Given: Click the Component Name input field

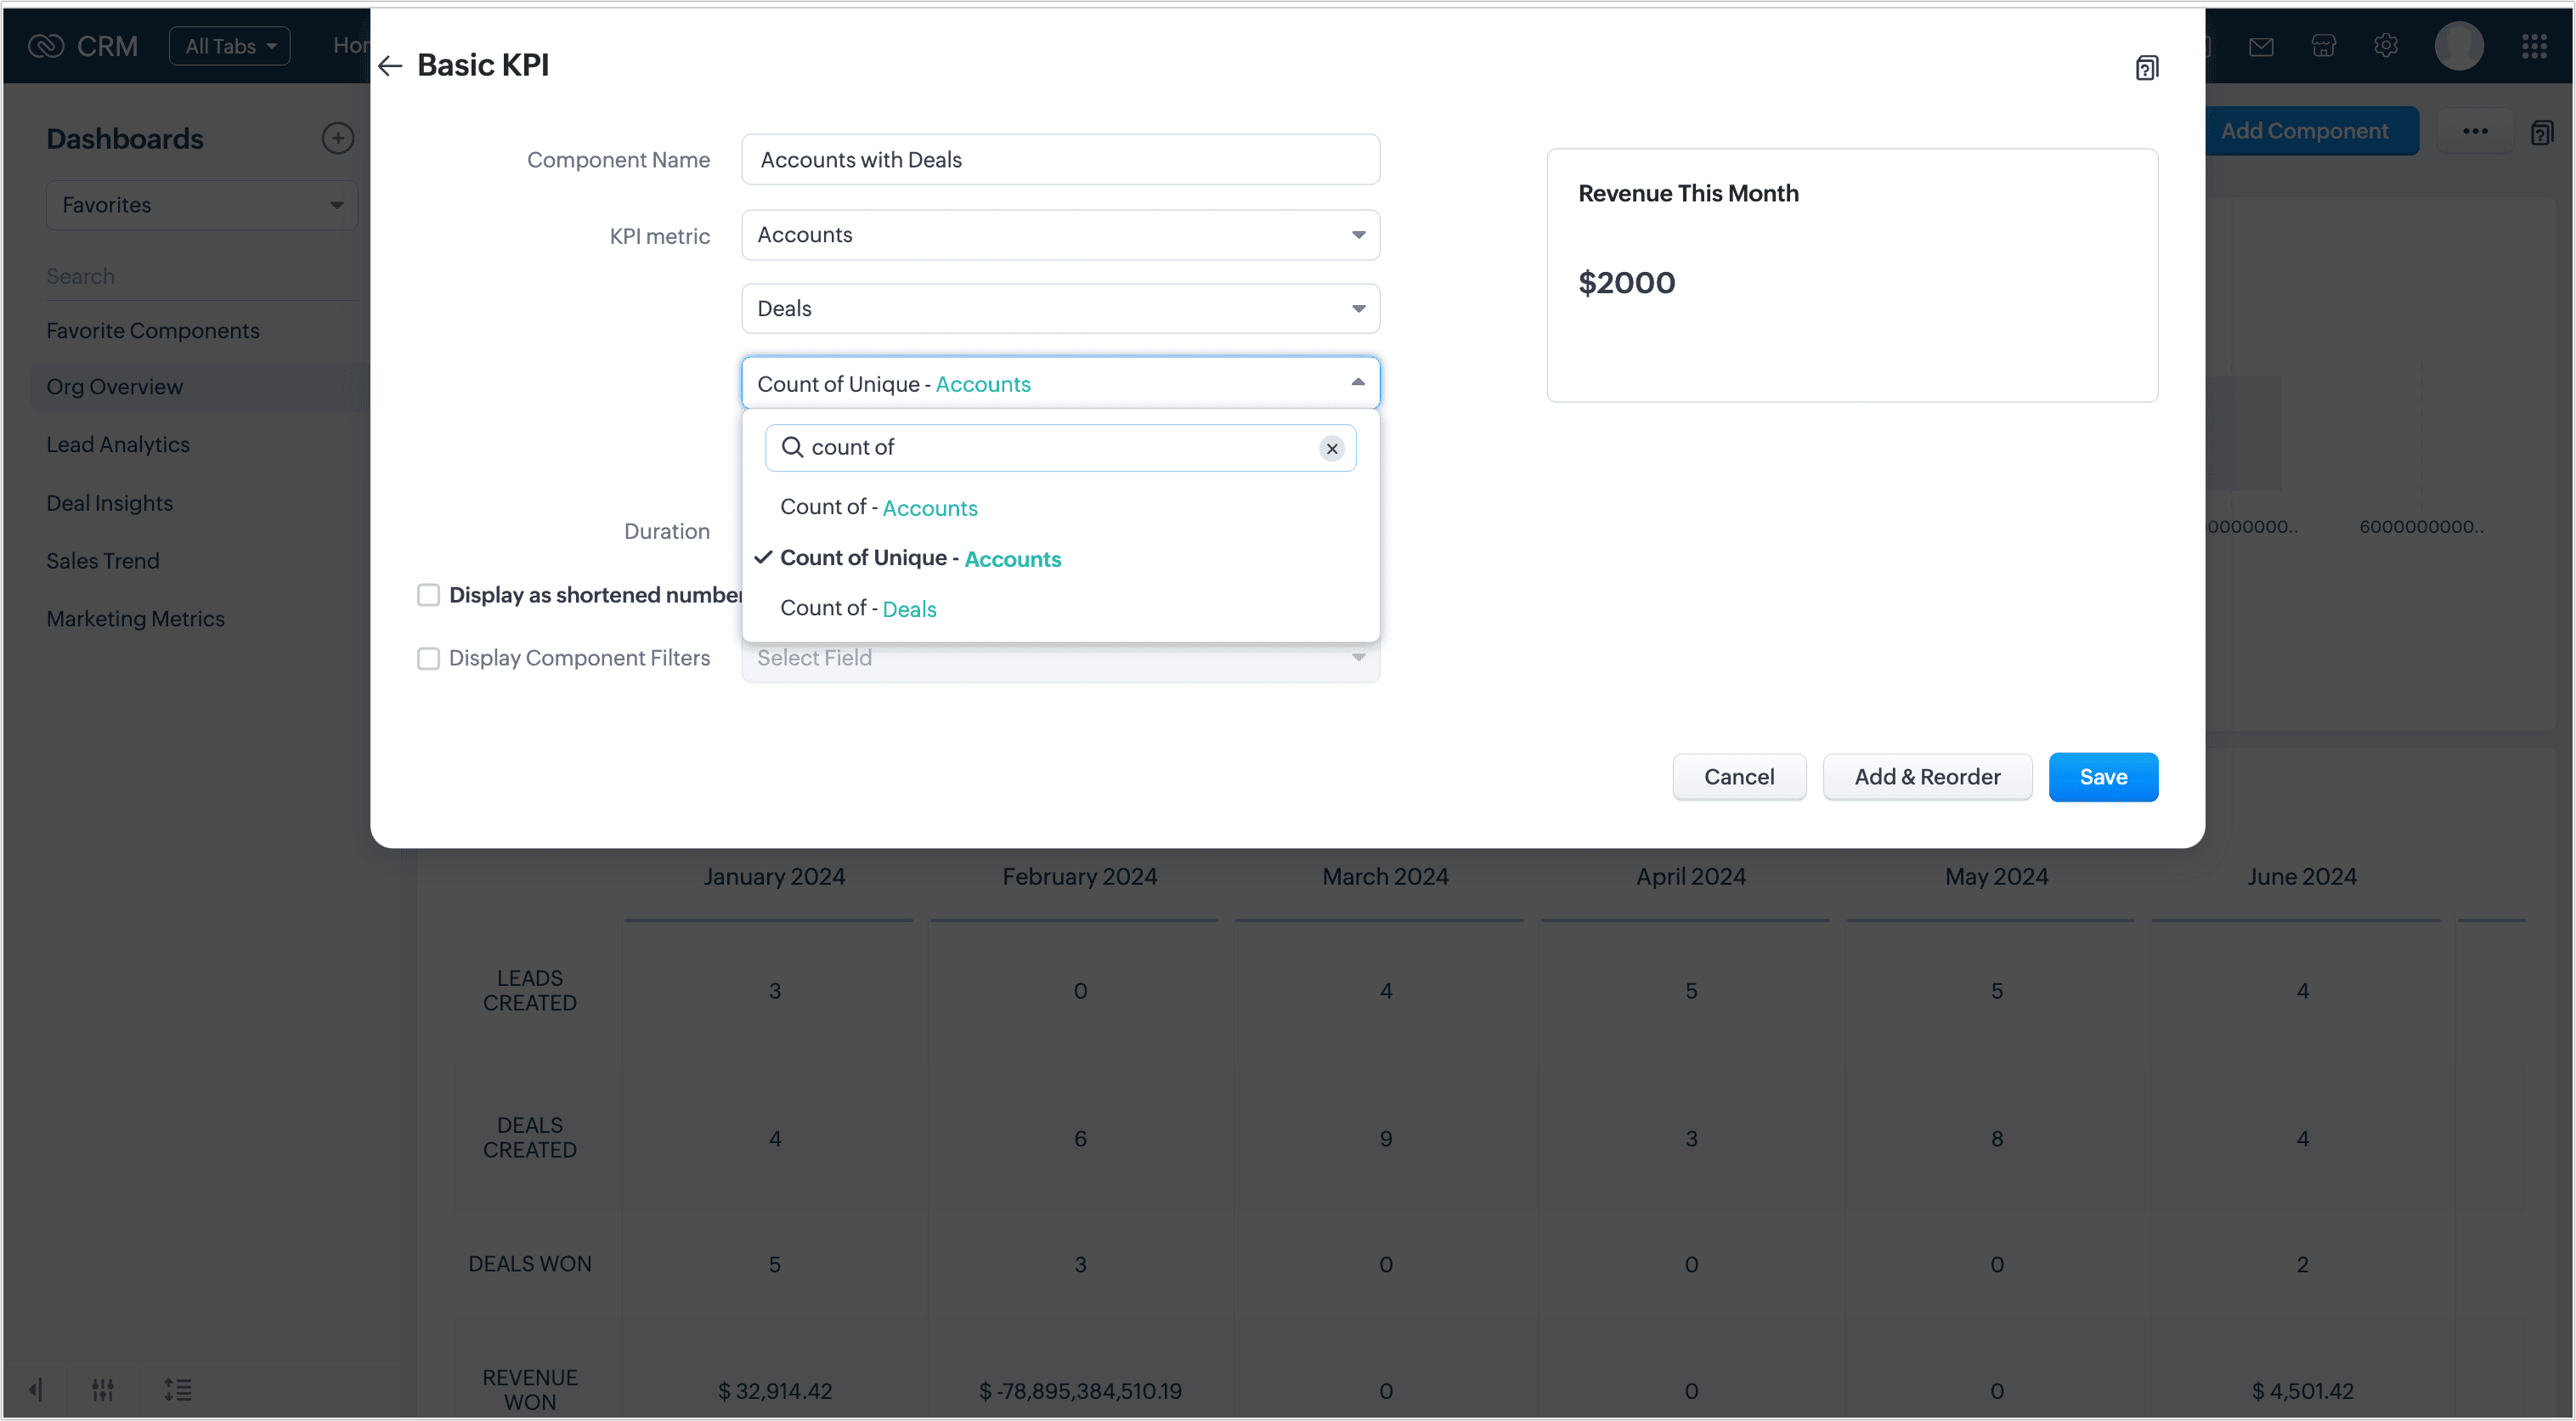Looking at the screenshot, I should click(1060, 160).
